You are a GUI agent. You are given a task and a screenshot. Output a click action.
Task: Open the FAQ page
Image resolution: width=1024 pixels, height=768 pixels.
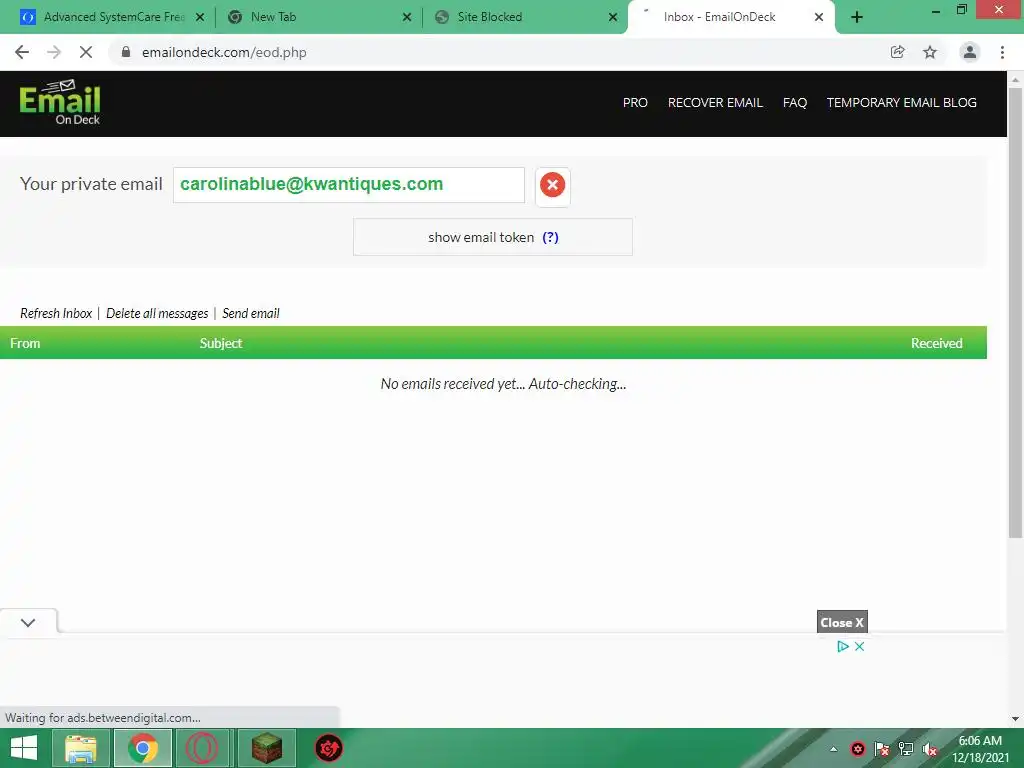click(795, 103)
